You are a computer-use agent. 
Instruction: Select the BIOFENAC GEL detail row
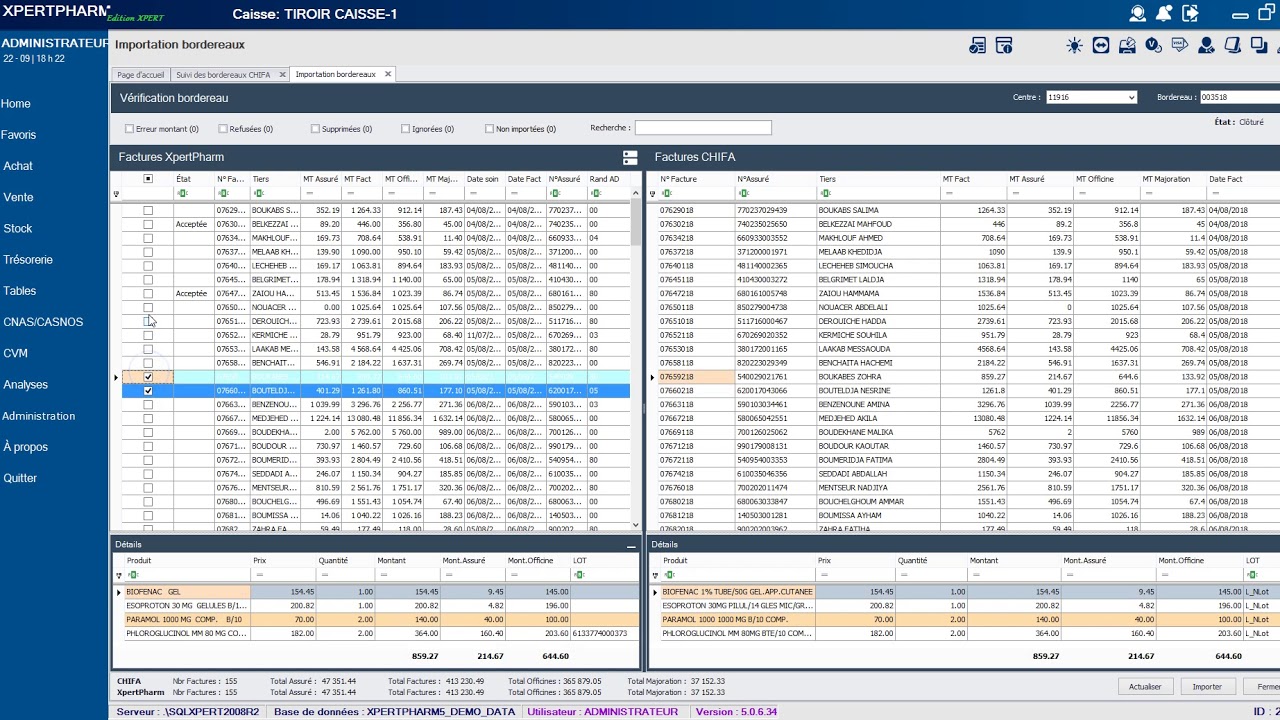tap(375, 592)
